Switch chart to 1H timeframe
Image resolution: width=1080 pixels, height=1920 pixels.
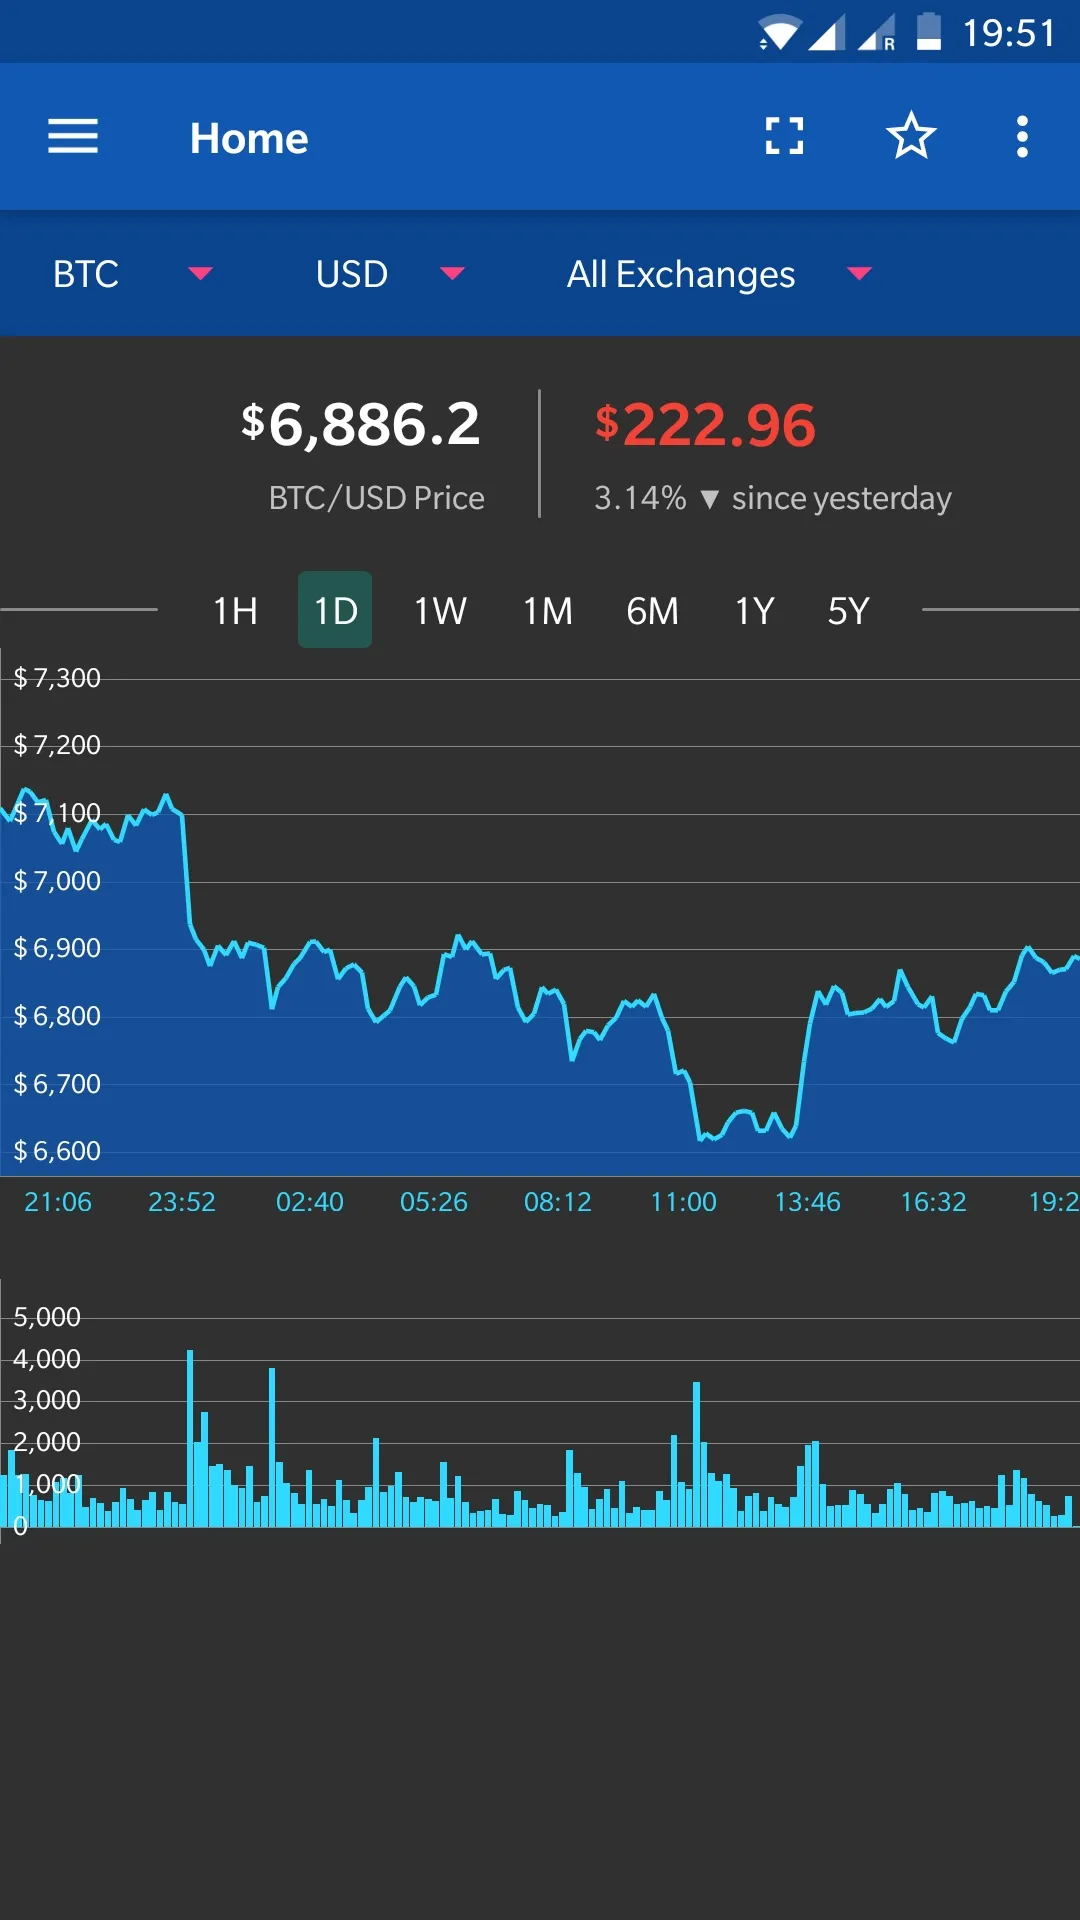pos(235,610)
